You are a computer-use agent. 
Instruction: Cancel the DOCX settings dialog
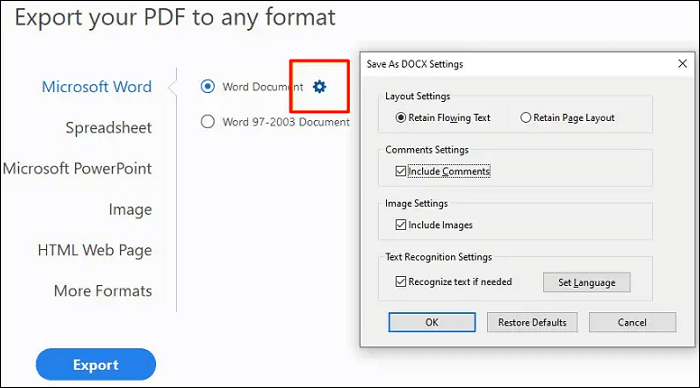[632, 322]
